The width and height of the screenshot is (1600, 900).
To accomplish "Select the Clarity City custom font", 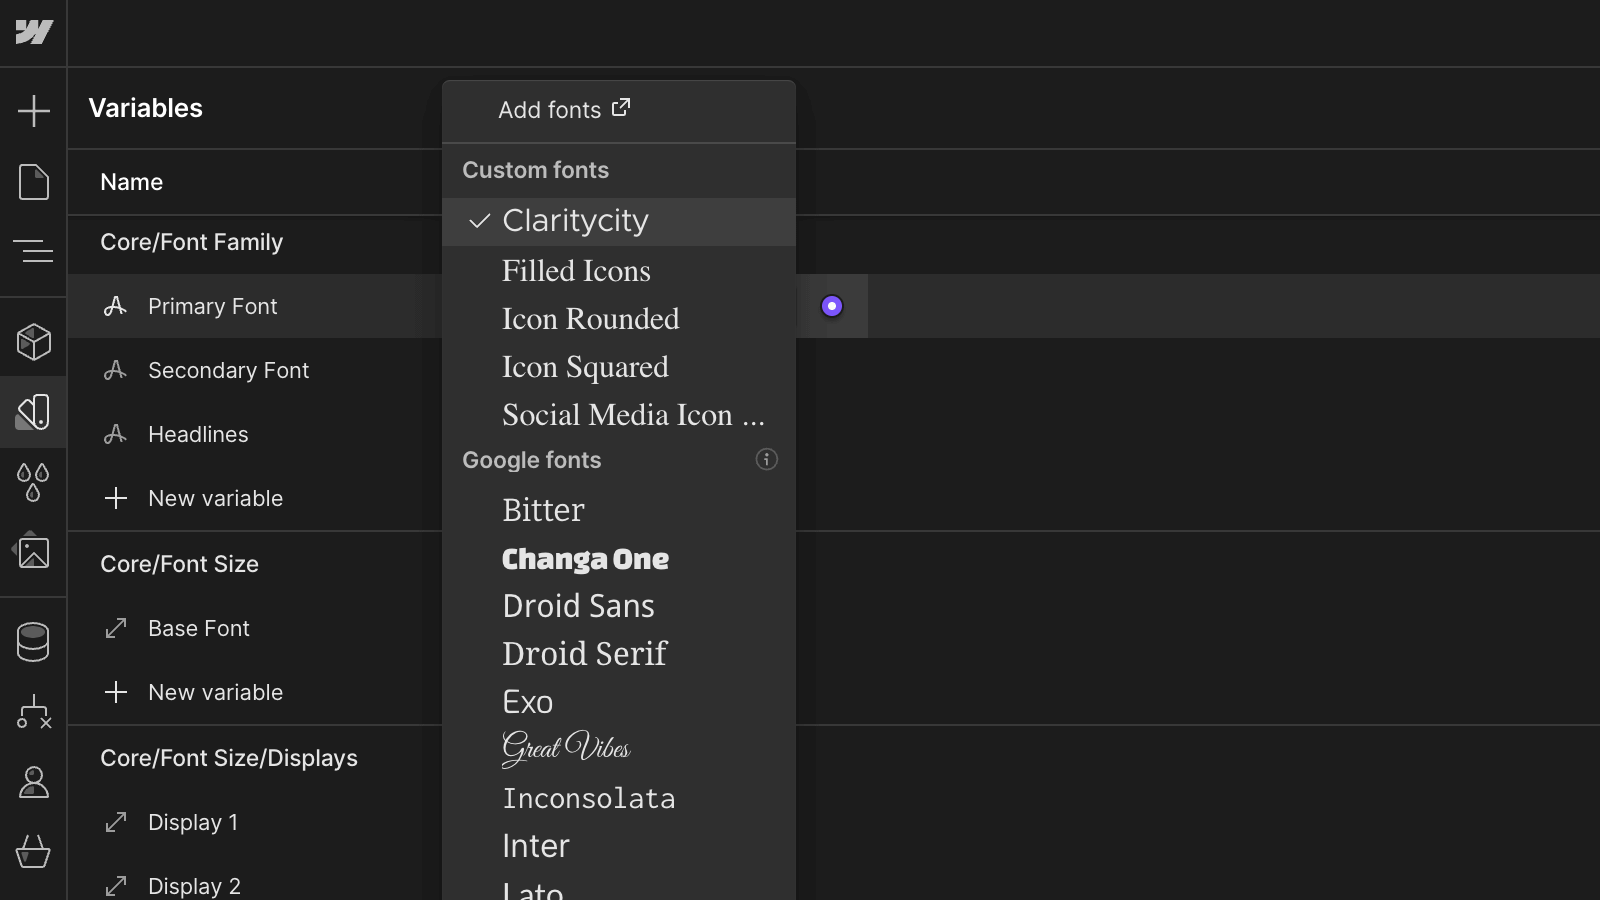I will [x=575, y=220].
